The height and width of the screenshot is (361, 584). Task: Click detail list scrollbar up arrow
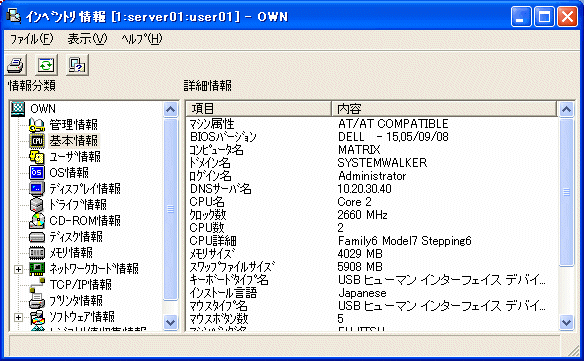566,110
